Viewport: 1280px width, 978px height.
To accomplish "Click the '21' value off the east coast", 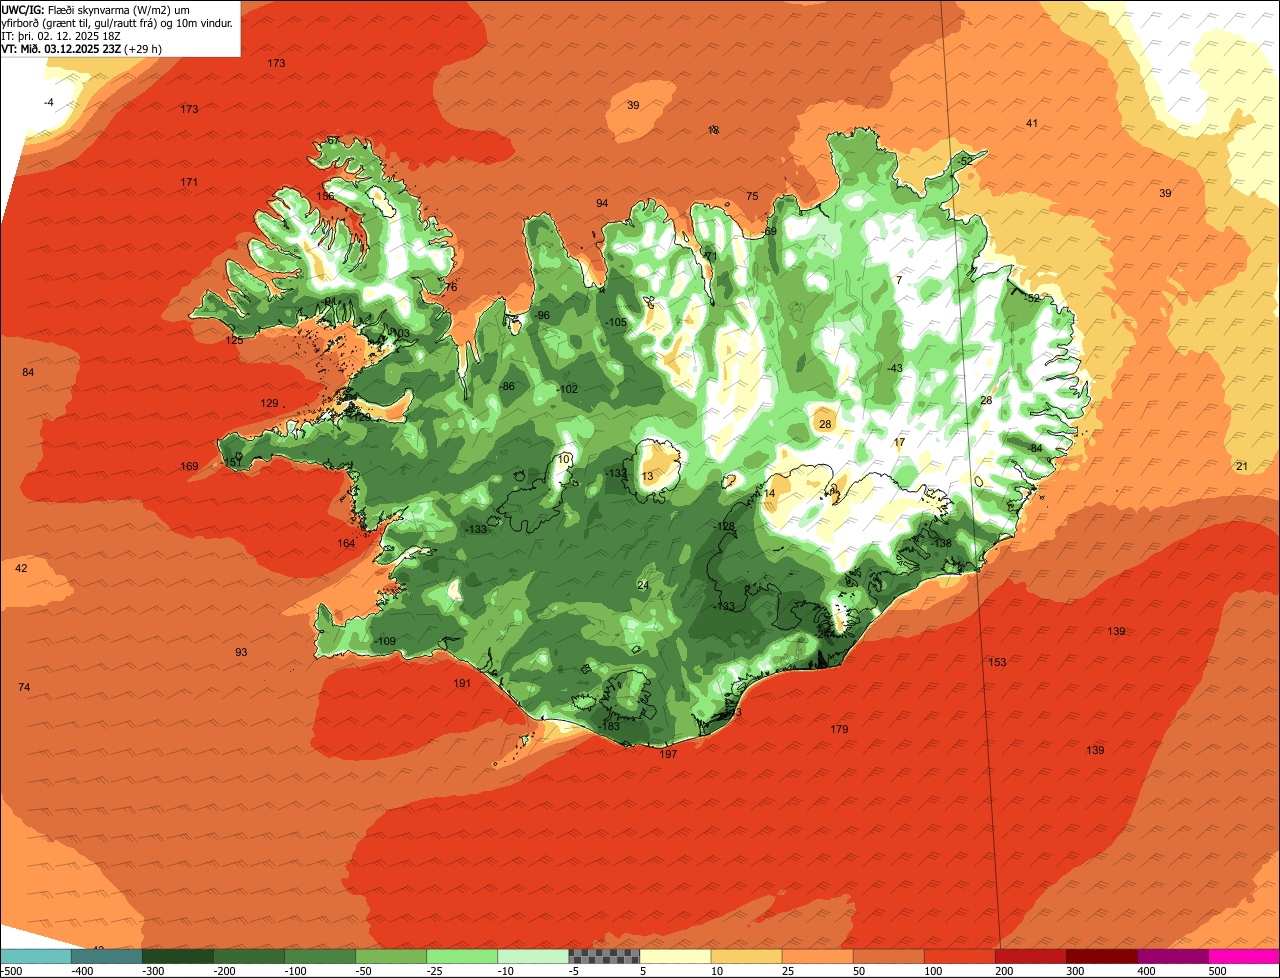I will pyautogui.click(x=1242, y=466).
